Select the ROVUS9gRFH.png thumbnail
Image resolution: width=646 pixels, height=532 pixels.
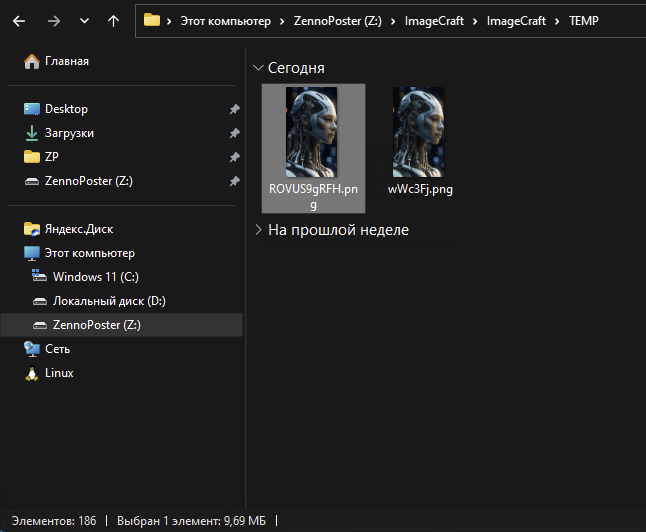pyautogui.click(x=311, y=133)
